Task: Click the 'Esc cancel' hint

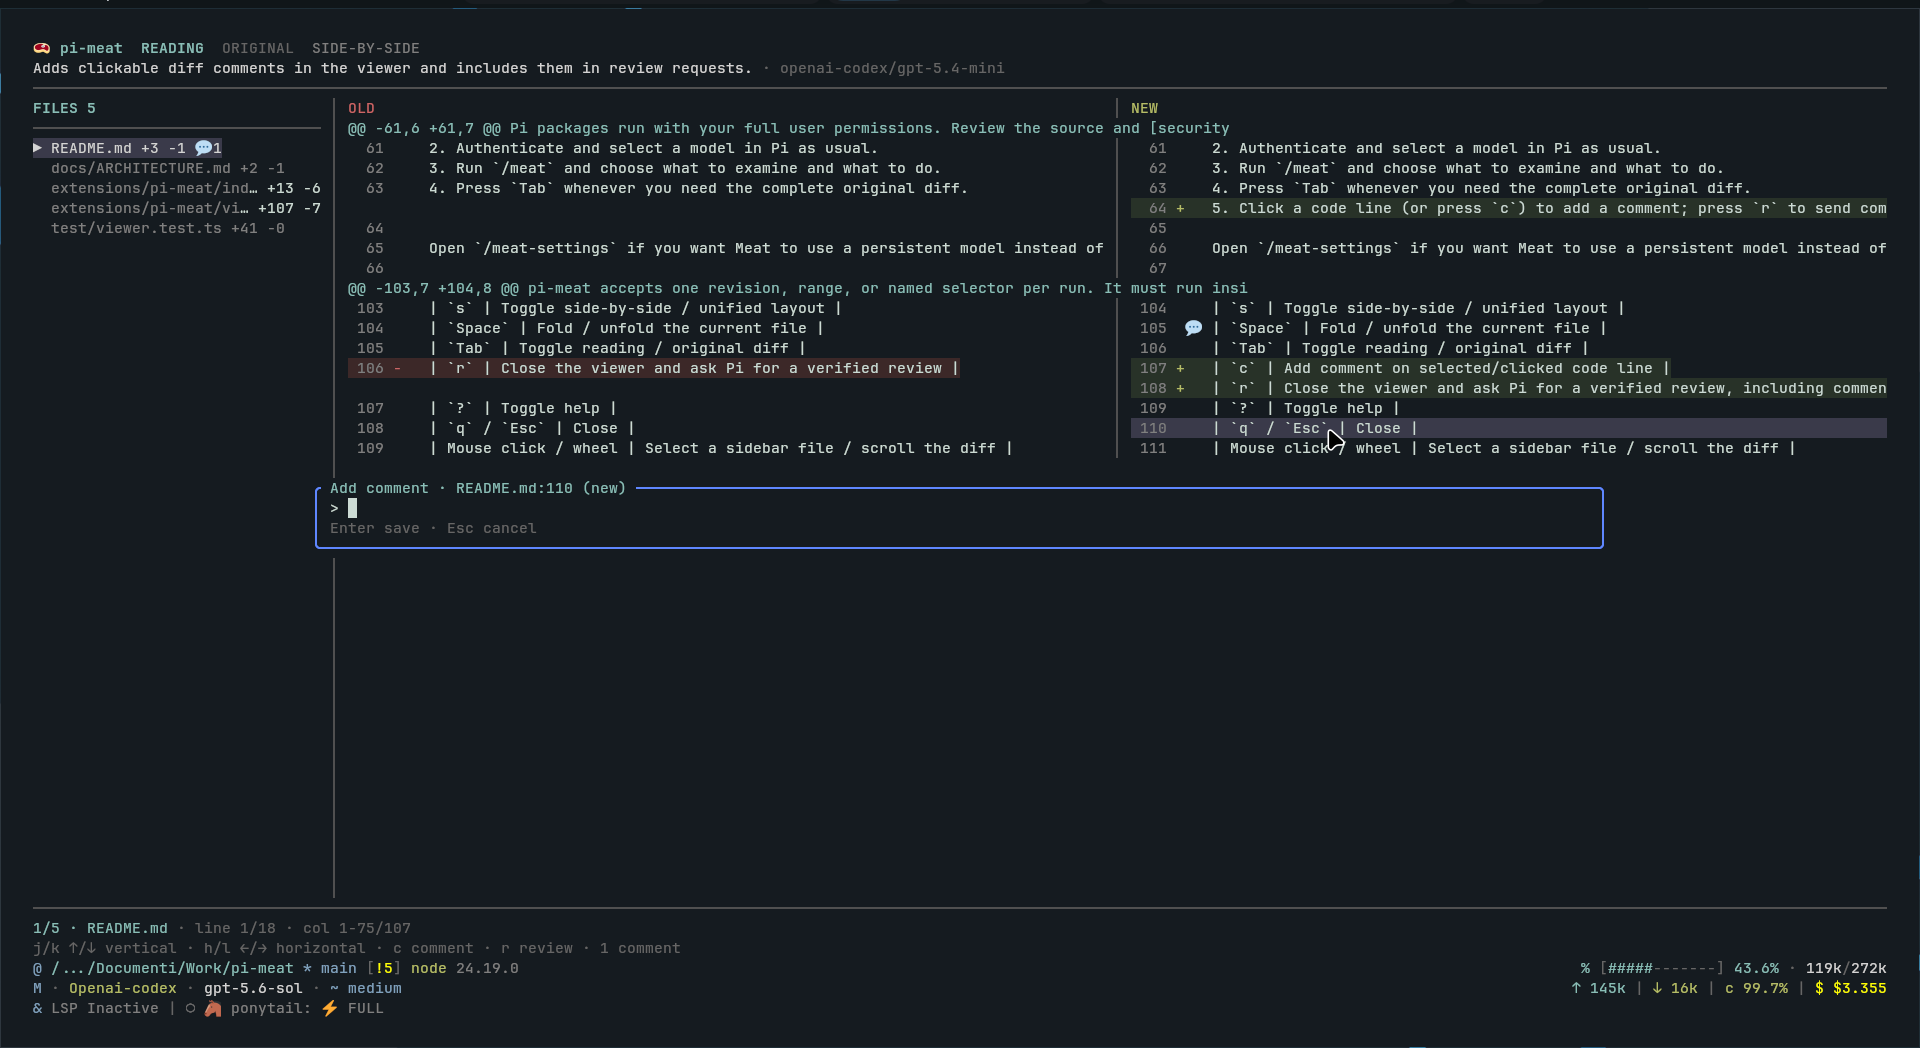Action: tap(491, 528)
